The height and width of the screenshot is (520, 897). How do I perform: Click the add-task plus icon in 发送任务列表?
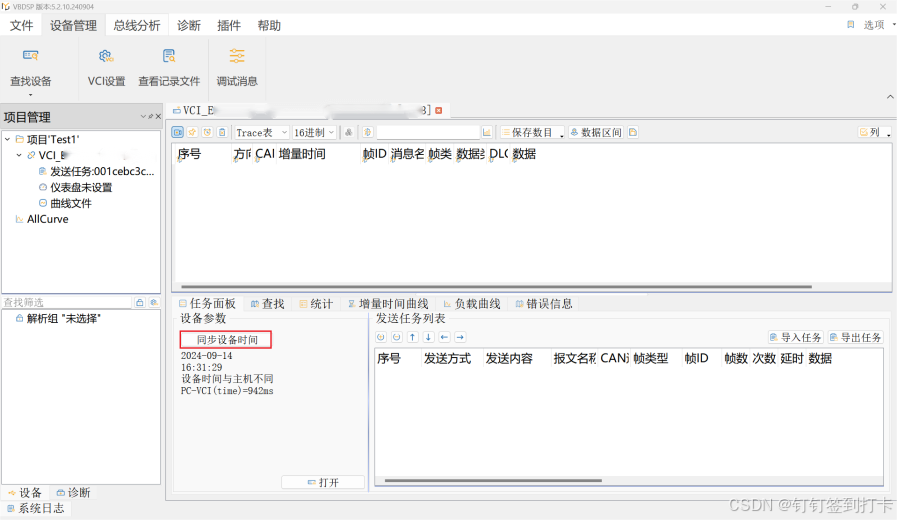click(x=381, y=337)
